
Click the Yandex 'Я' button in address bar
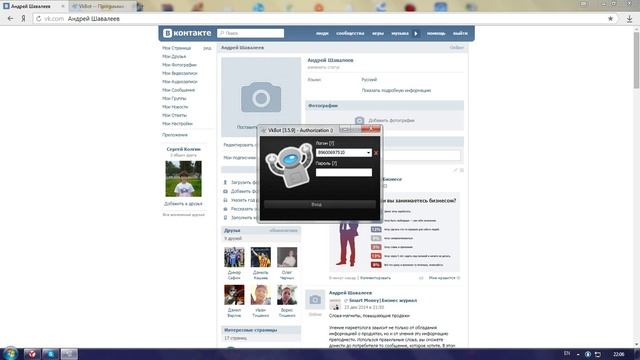pyautogui.click(x=24, y=19)
